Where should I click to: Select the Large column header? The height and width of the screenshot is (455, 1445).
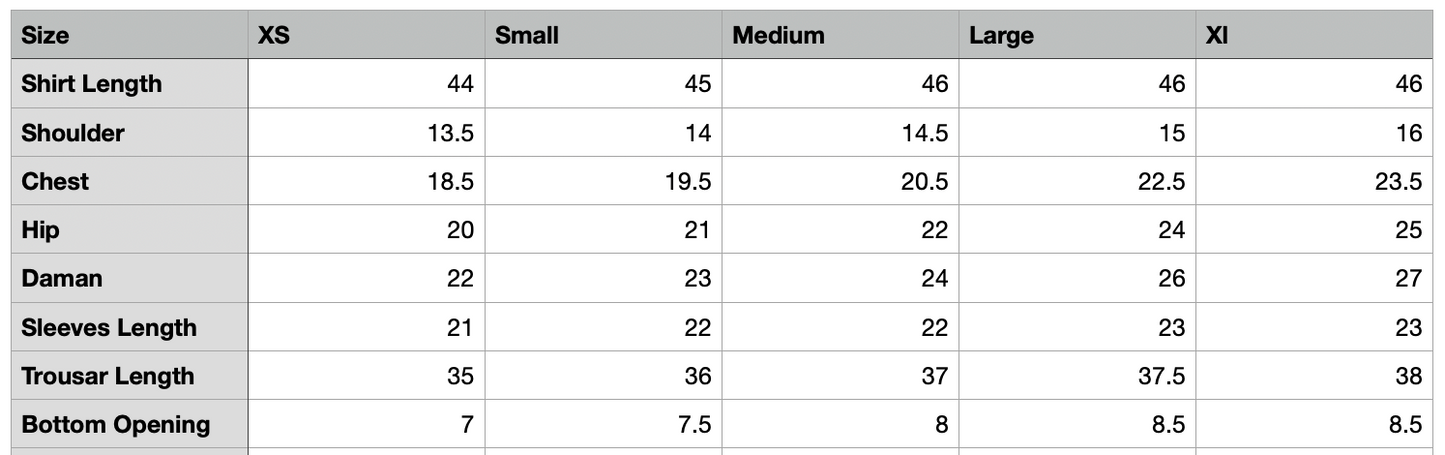(1077, 35)
